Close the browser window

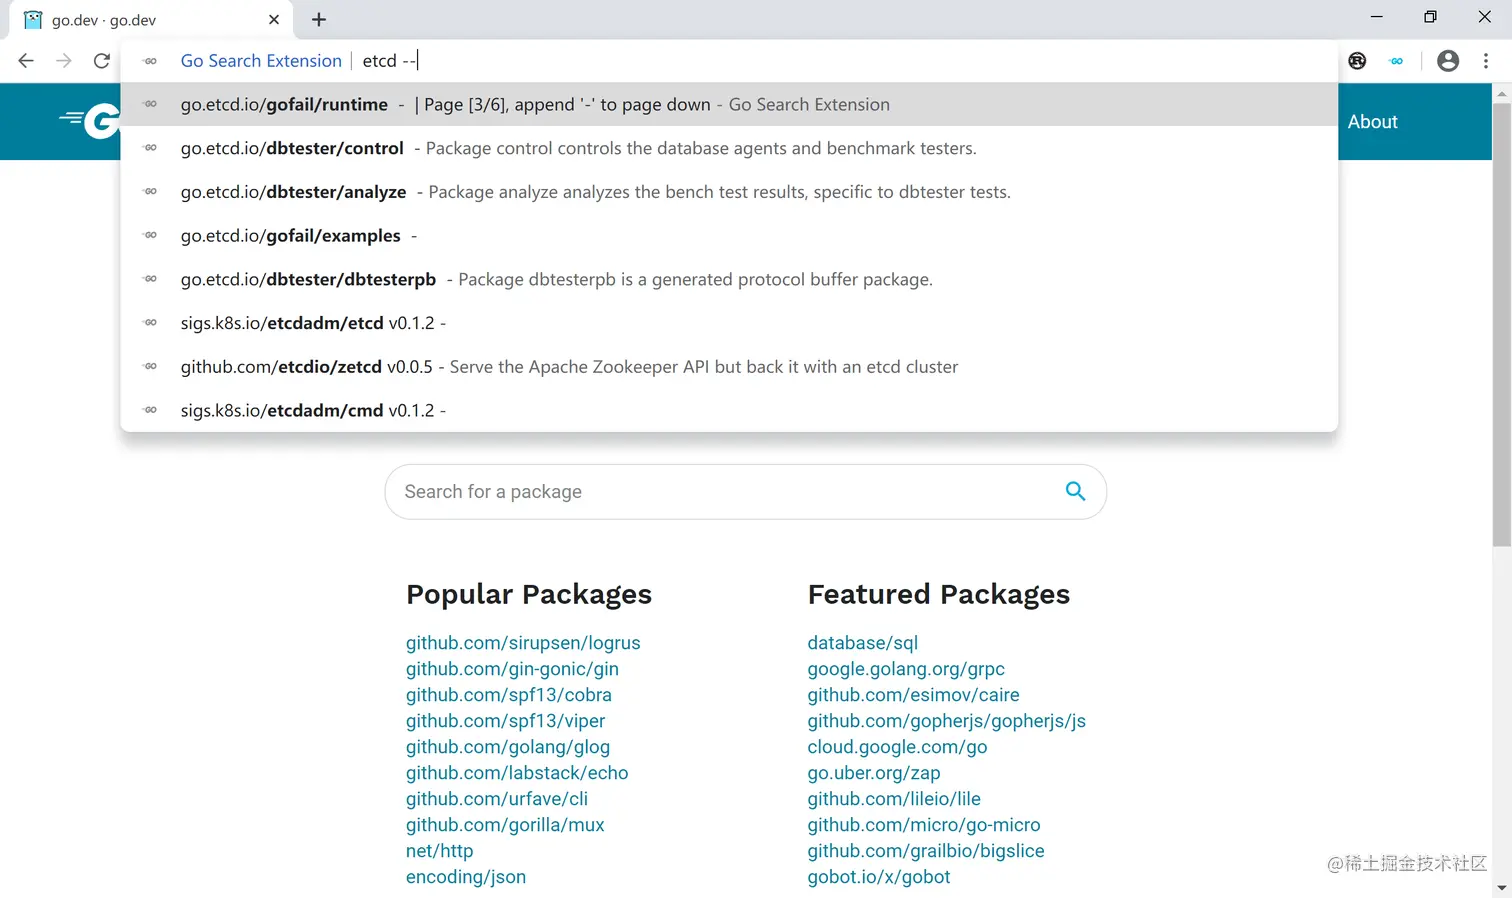pyautogui.click(x=1485, y=17)
